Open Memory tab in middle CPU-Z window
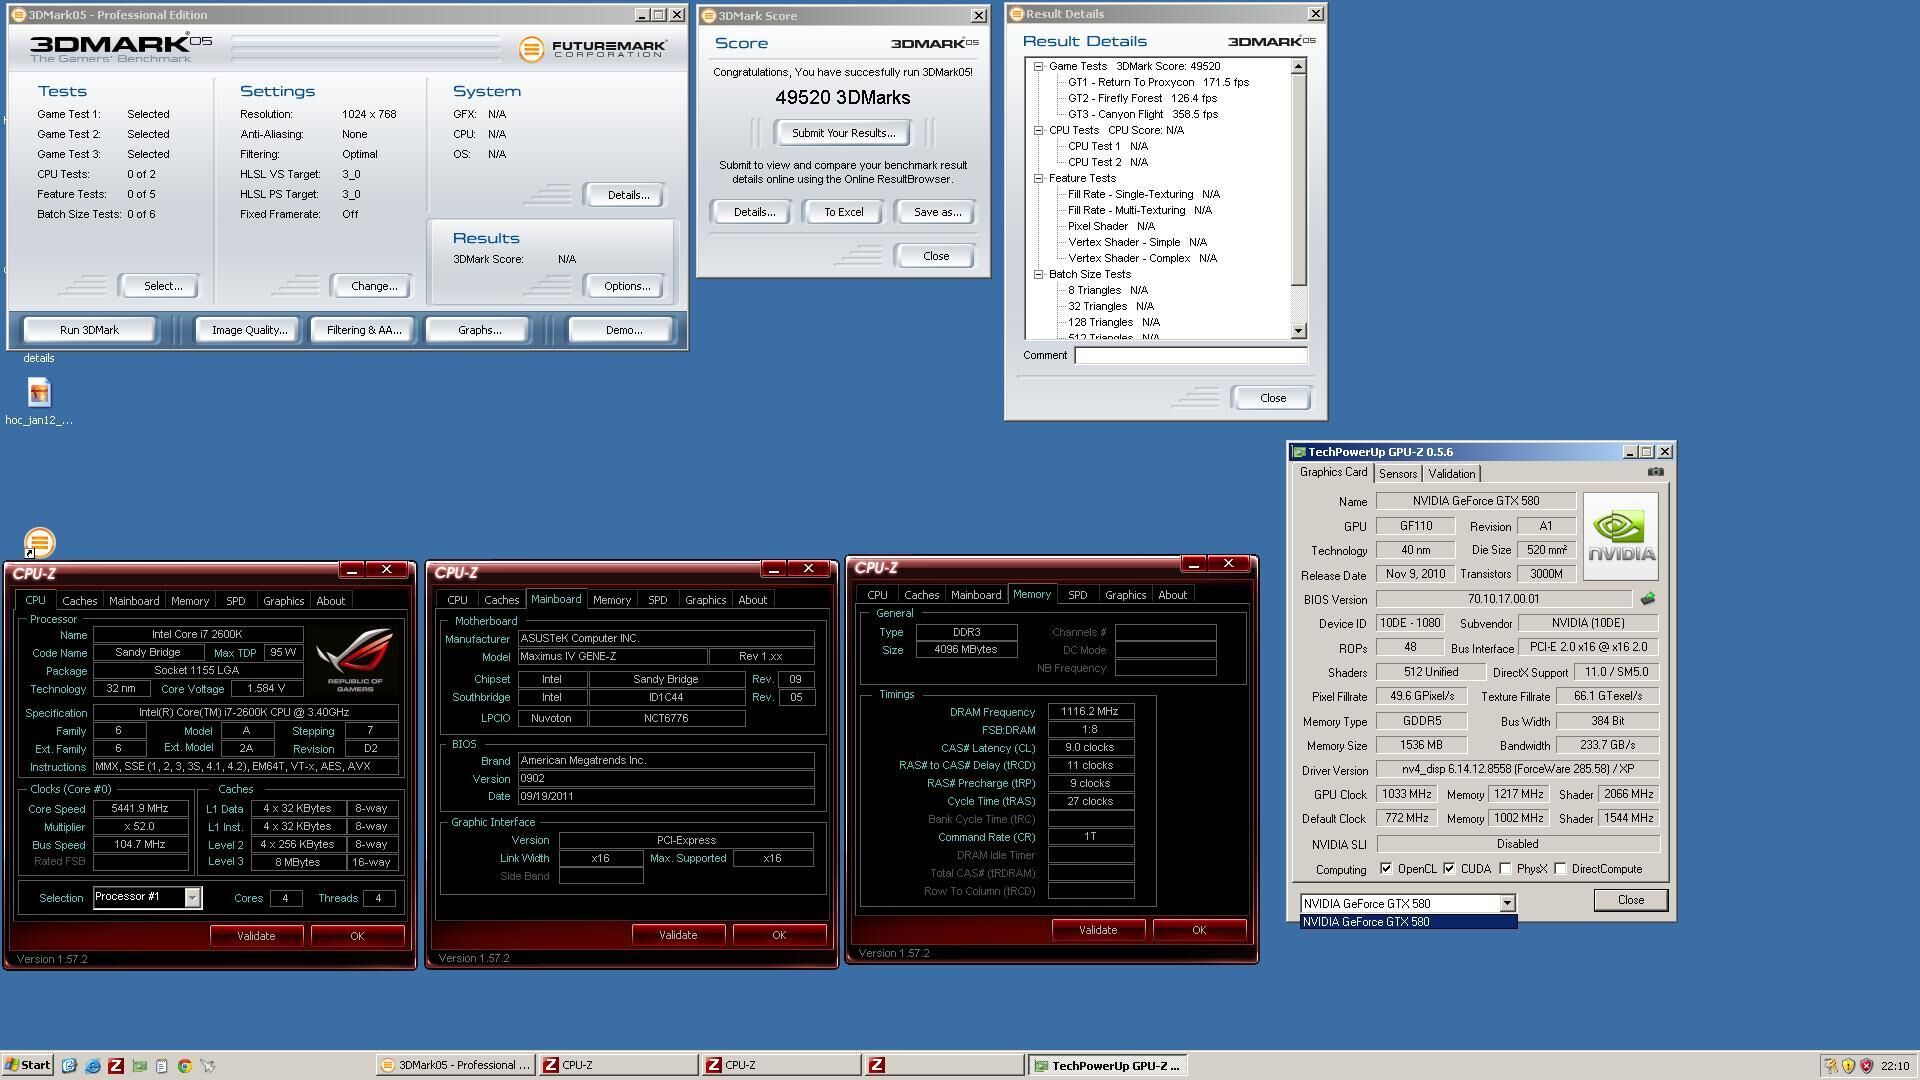This screenshot has width=1920, height=1080. pyautogui.click(x=611, y=600)
